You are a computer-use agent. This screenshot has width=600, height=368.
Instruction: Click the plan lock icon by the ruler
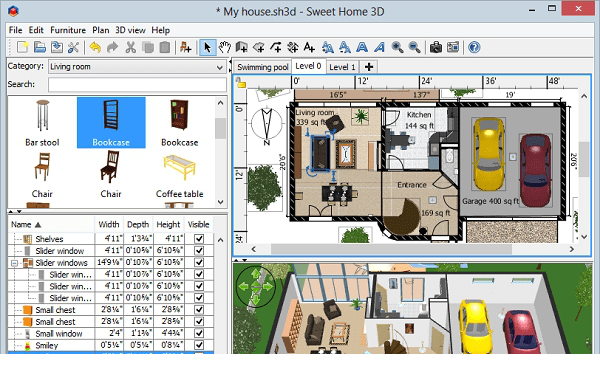(240, 82)
